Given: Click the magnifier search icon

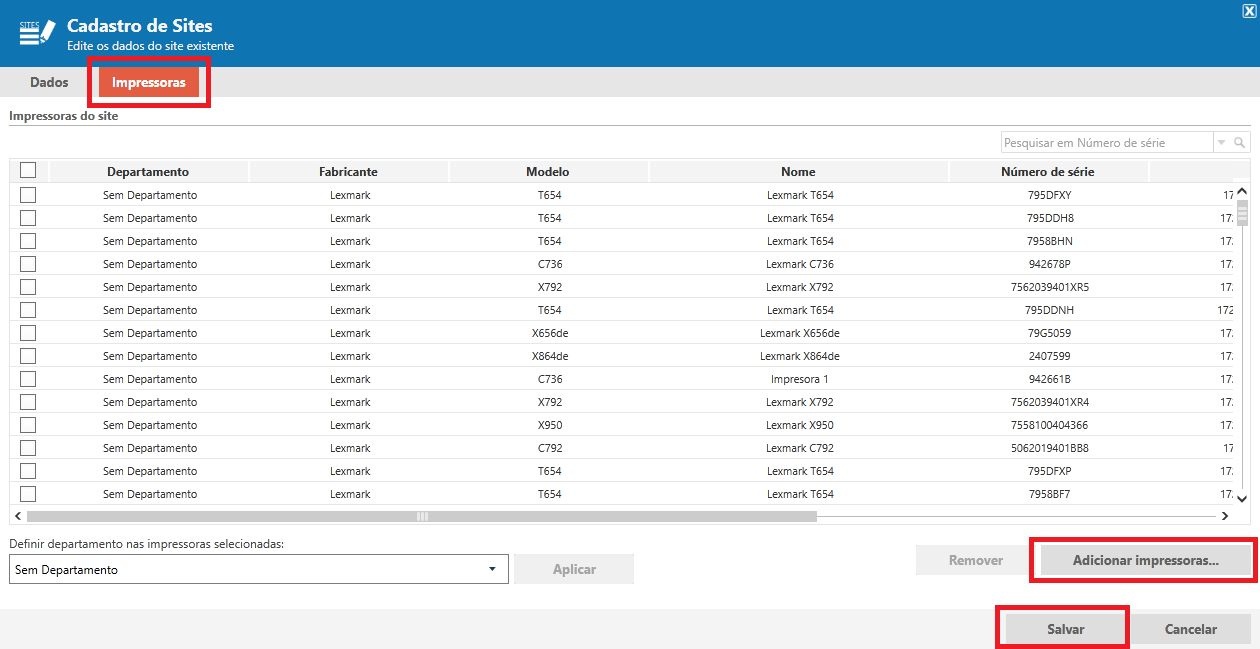Looking at the screenshot, I should pyautogui.click(x=1240, y=143).
